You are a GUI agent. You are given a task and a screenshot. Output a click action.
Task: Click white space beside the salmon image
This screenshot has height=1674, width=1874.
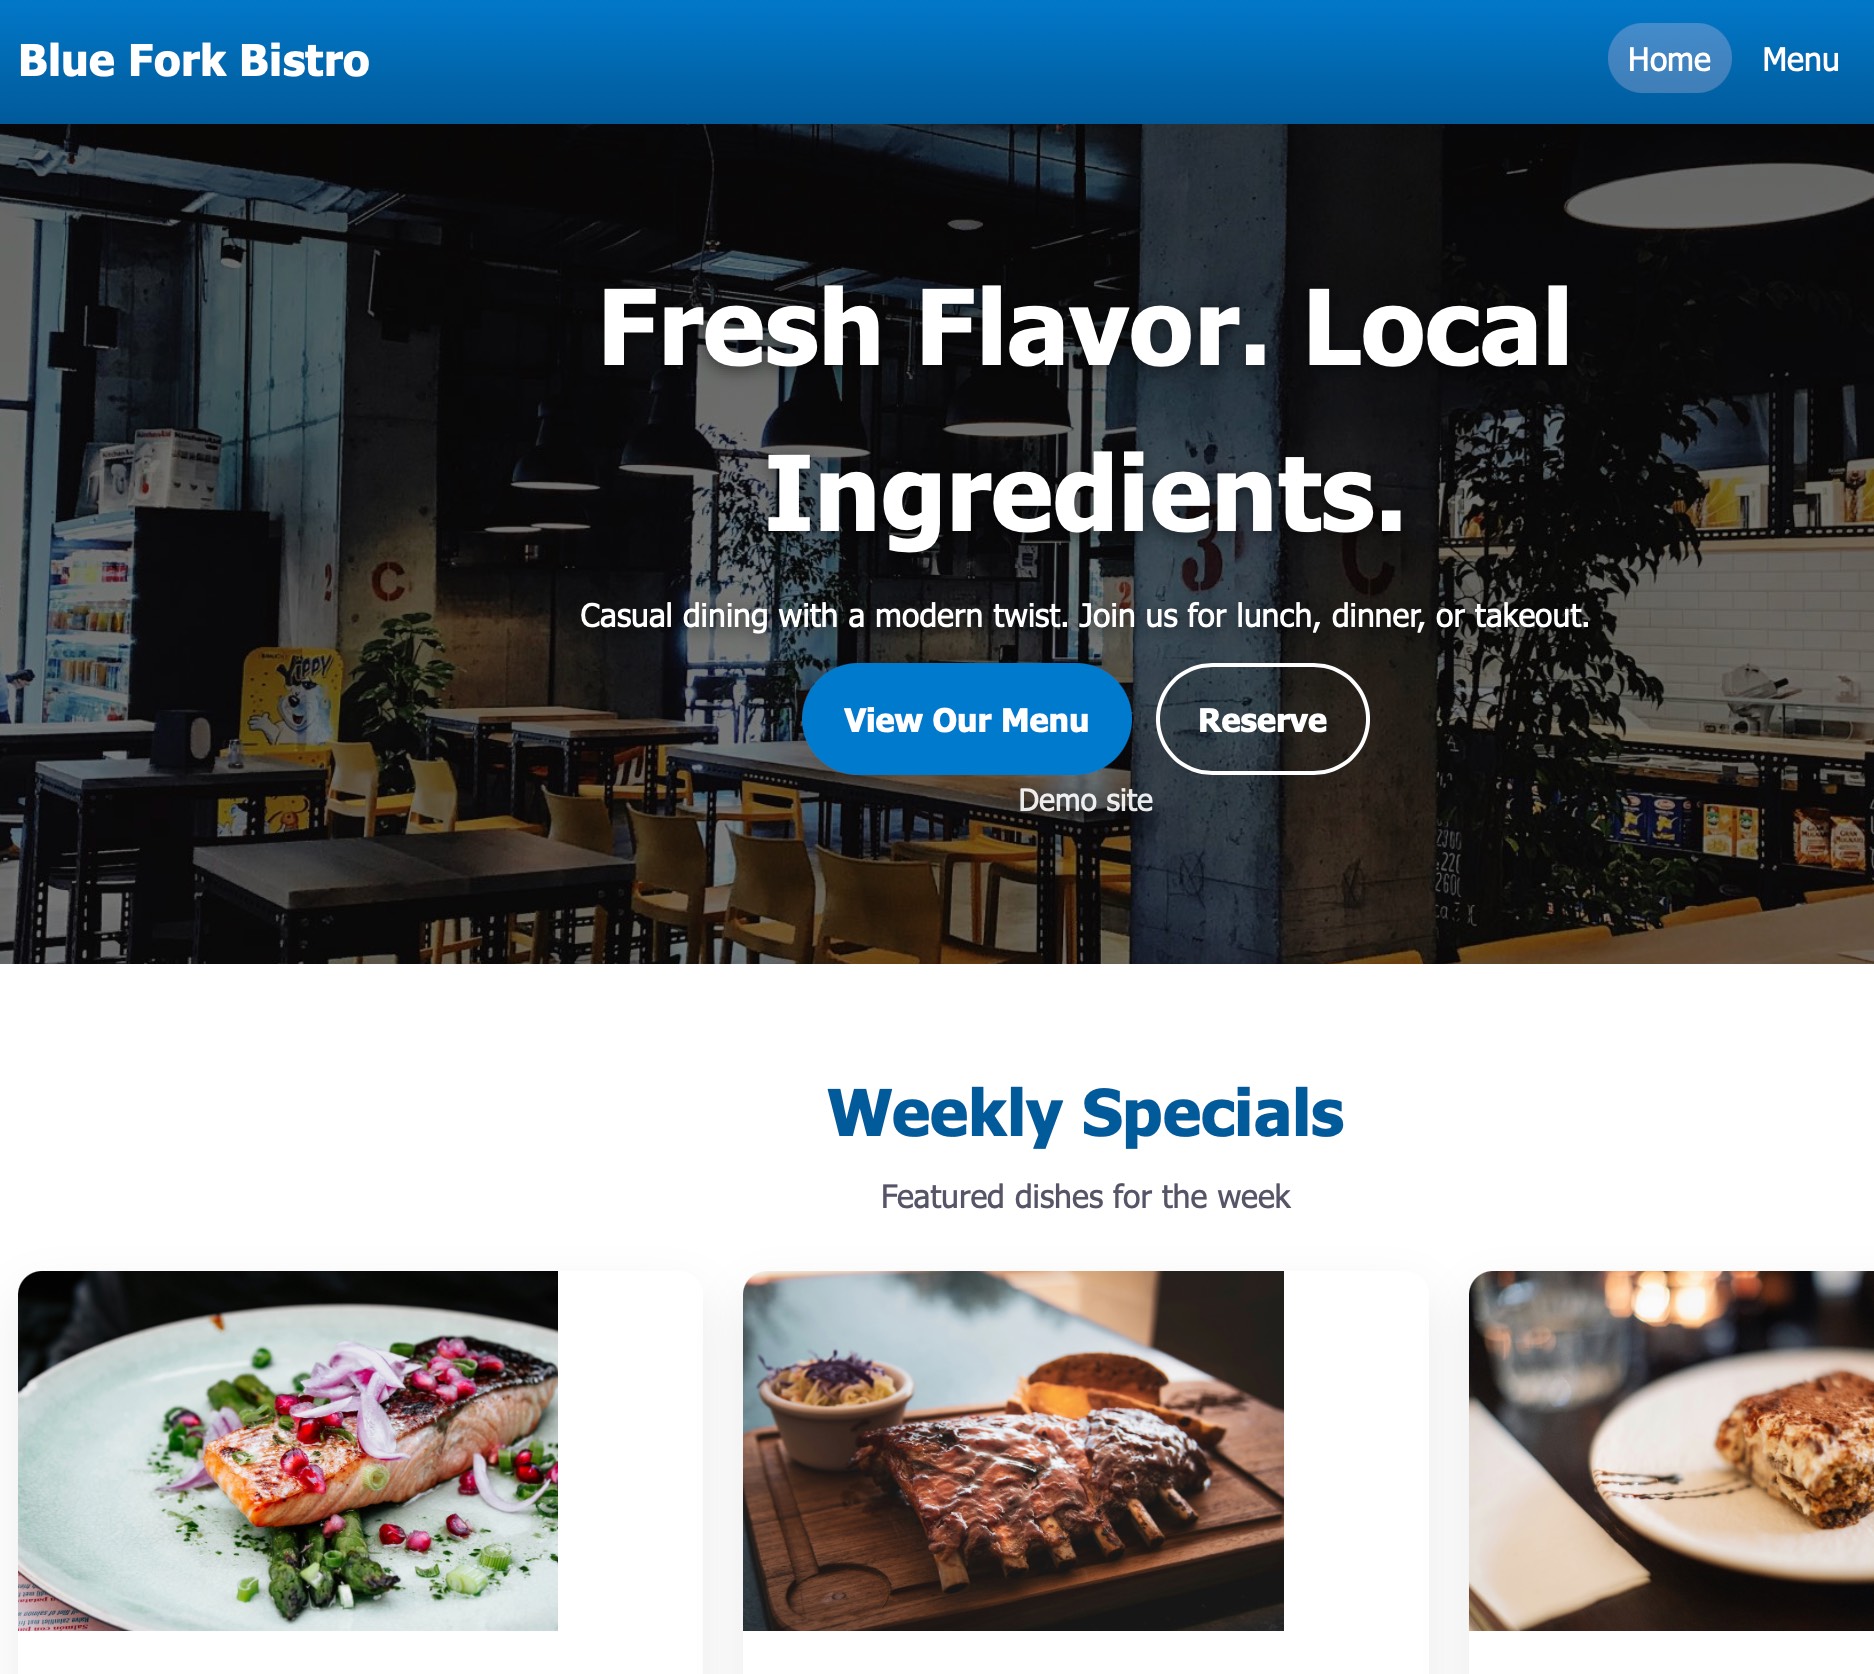[630, 1450]
